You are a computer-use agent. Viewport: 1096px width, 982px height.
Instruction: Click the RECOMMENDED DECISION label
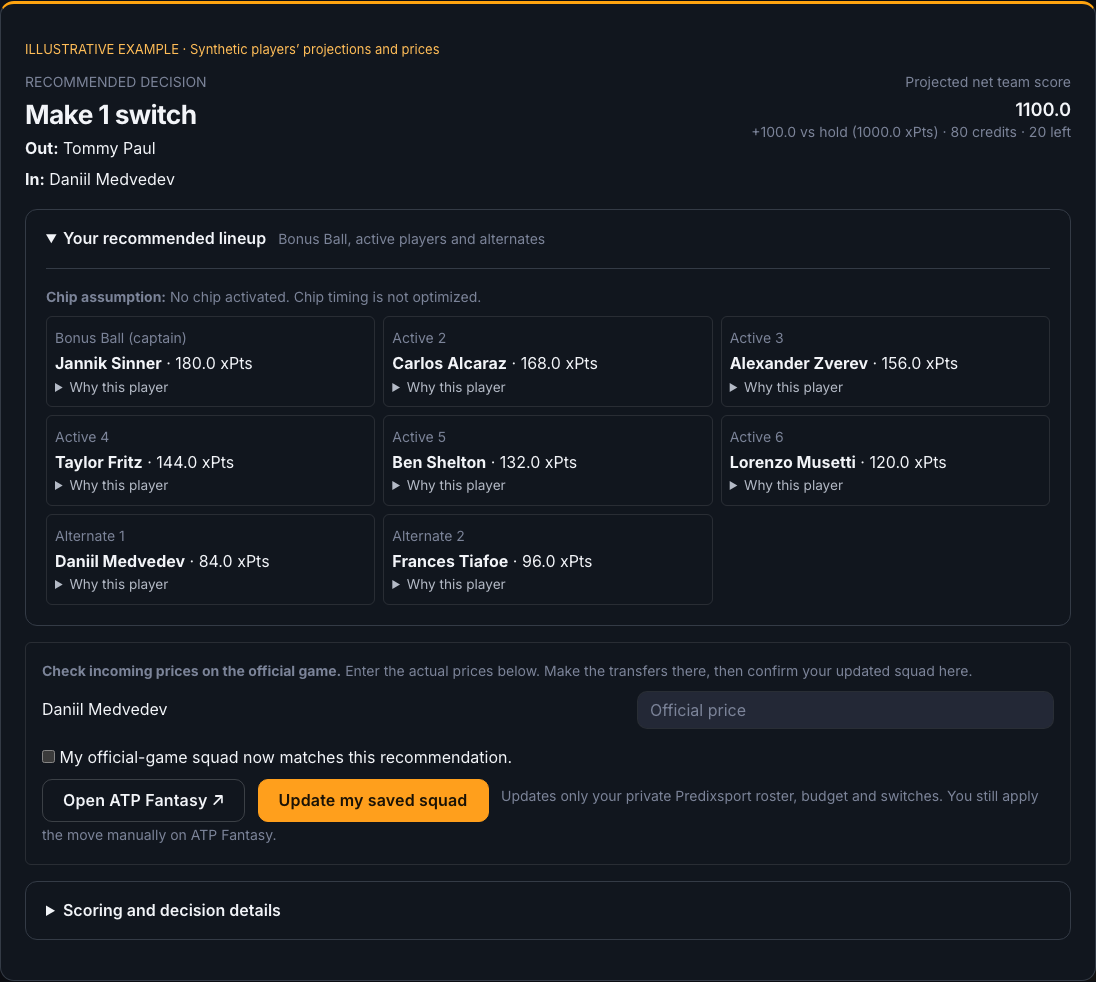coord(115,82)
